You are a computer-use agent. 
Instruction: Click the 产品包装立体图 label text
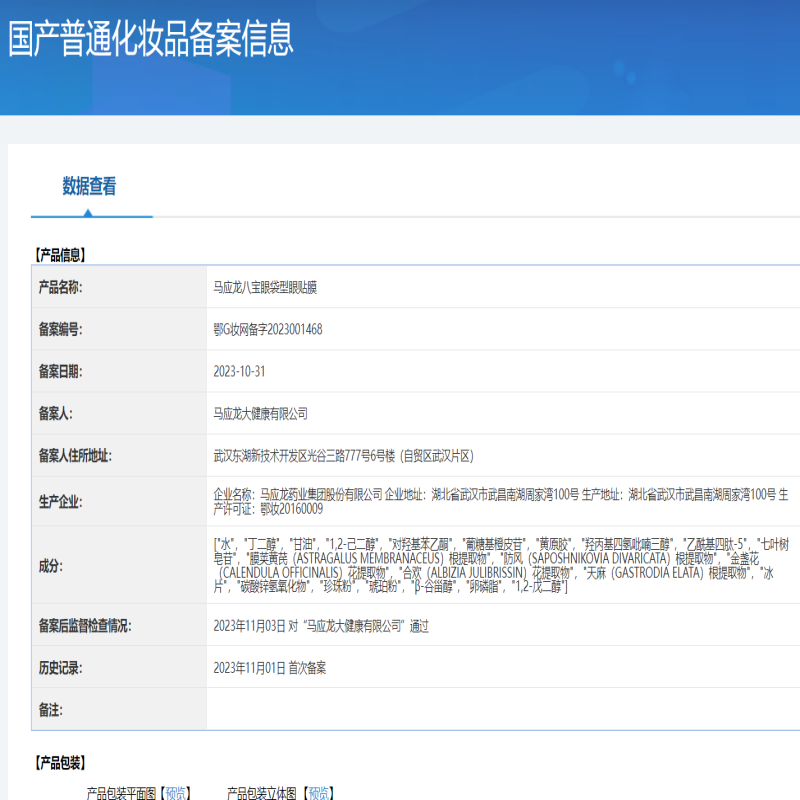262,793
